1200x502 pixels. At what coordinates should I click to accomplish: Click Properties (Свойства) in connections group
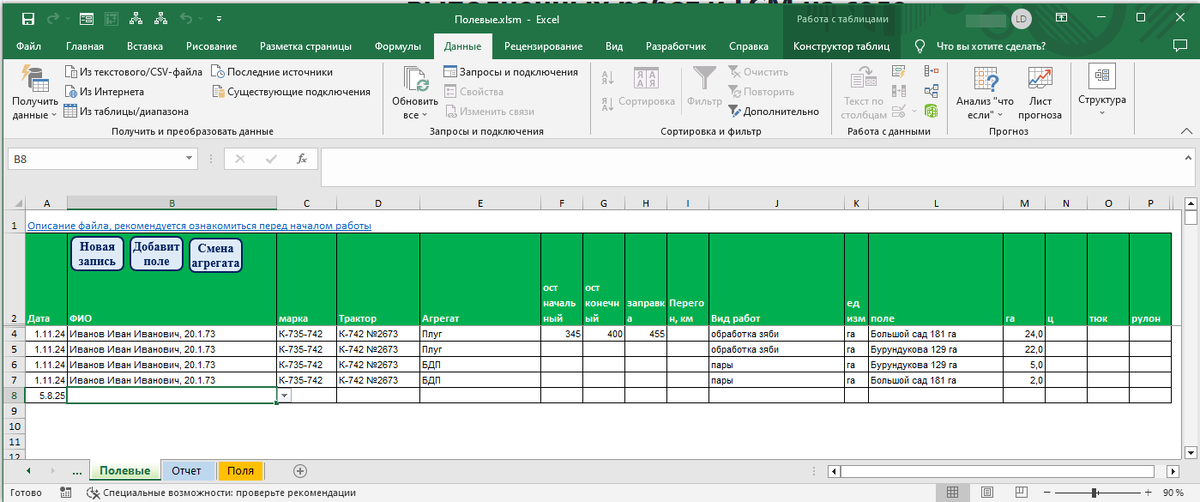tap(474, 91)
